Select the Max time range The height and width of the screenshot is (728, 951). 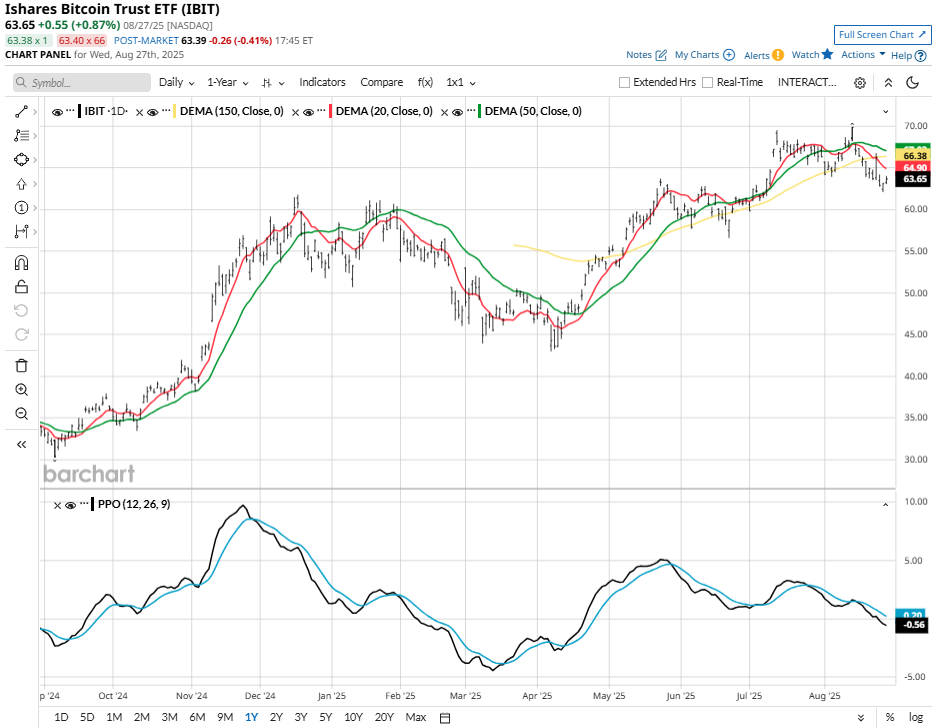tap(415, 718)
